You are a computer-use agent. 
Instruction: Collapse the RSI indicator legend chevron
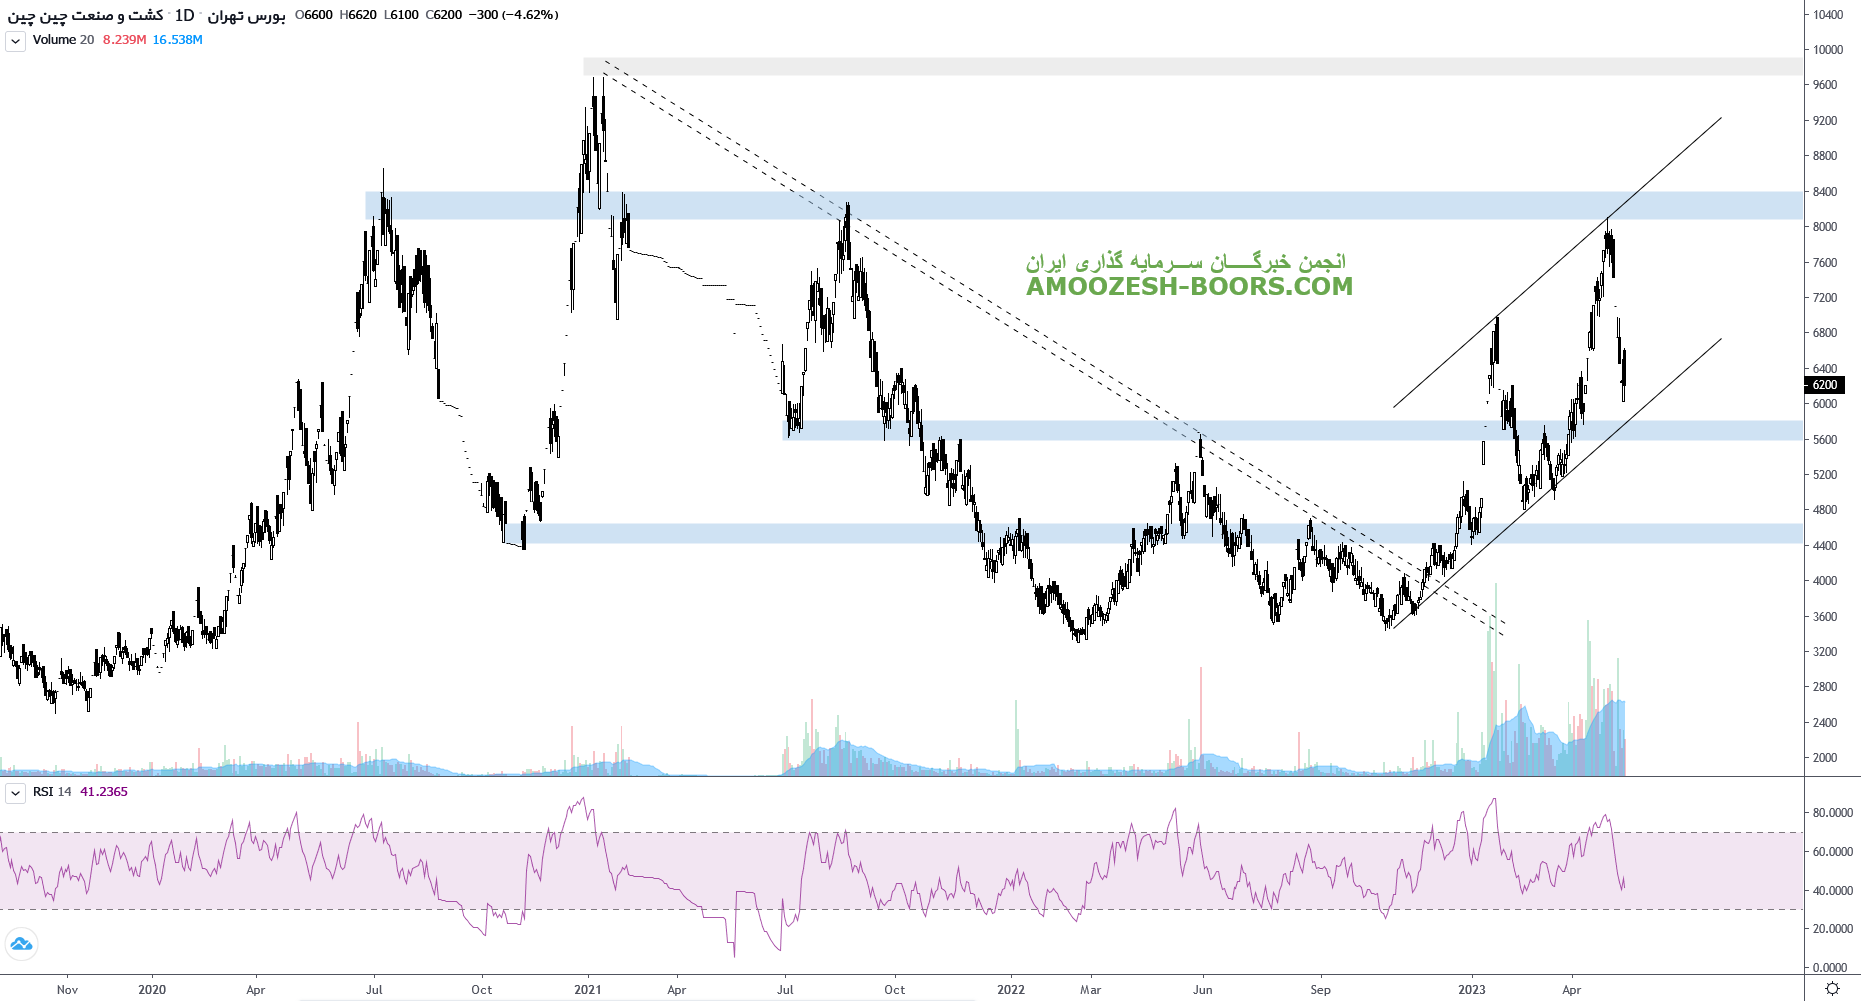point(15,793)
